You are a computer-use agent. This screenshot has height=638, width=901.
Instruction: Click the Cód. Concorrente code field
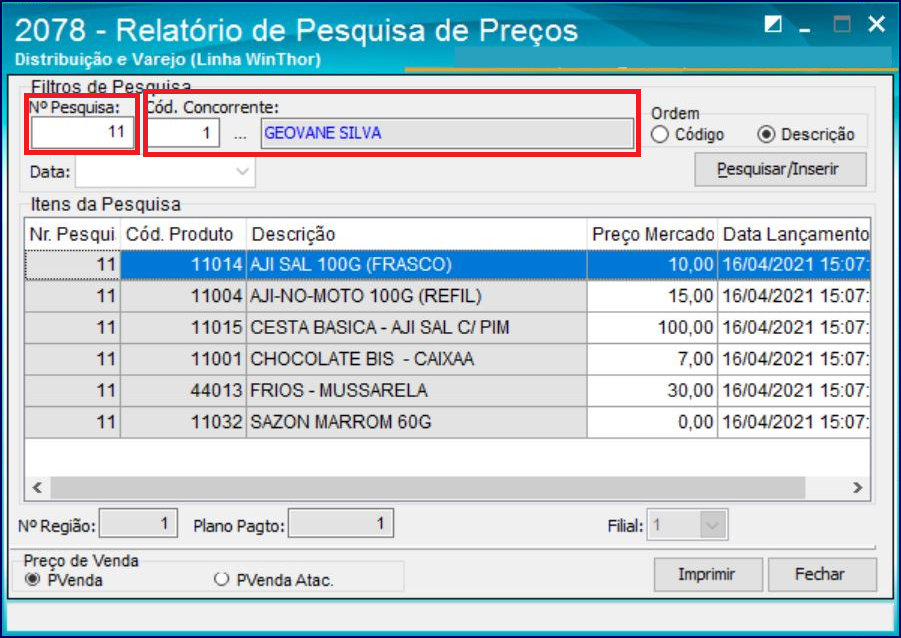(183, 133)
